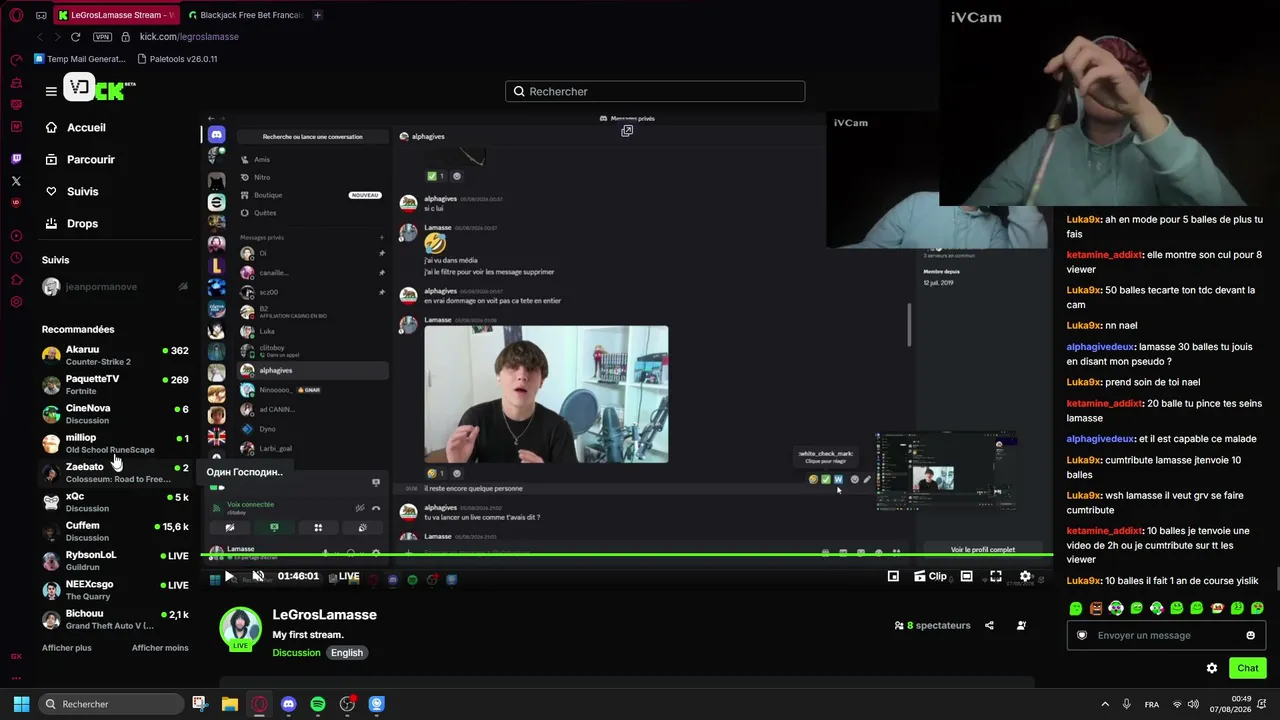Click the LeGrosLamasse channel avatar
Screen dimensions: 1280x720
[240, 627]
